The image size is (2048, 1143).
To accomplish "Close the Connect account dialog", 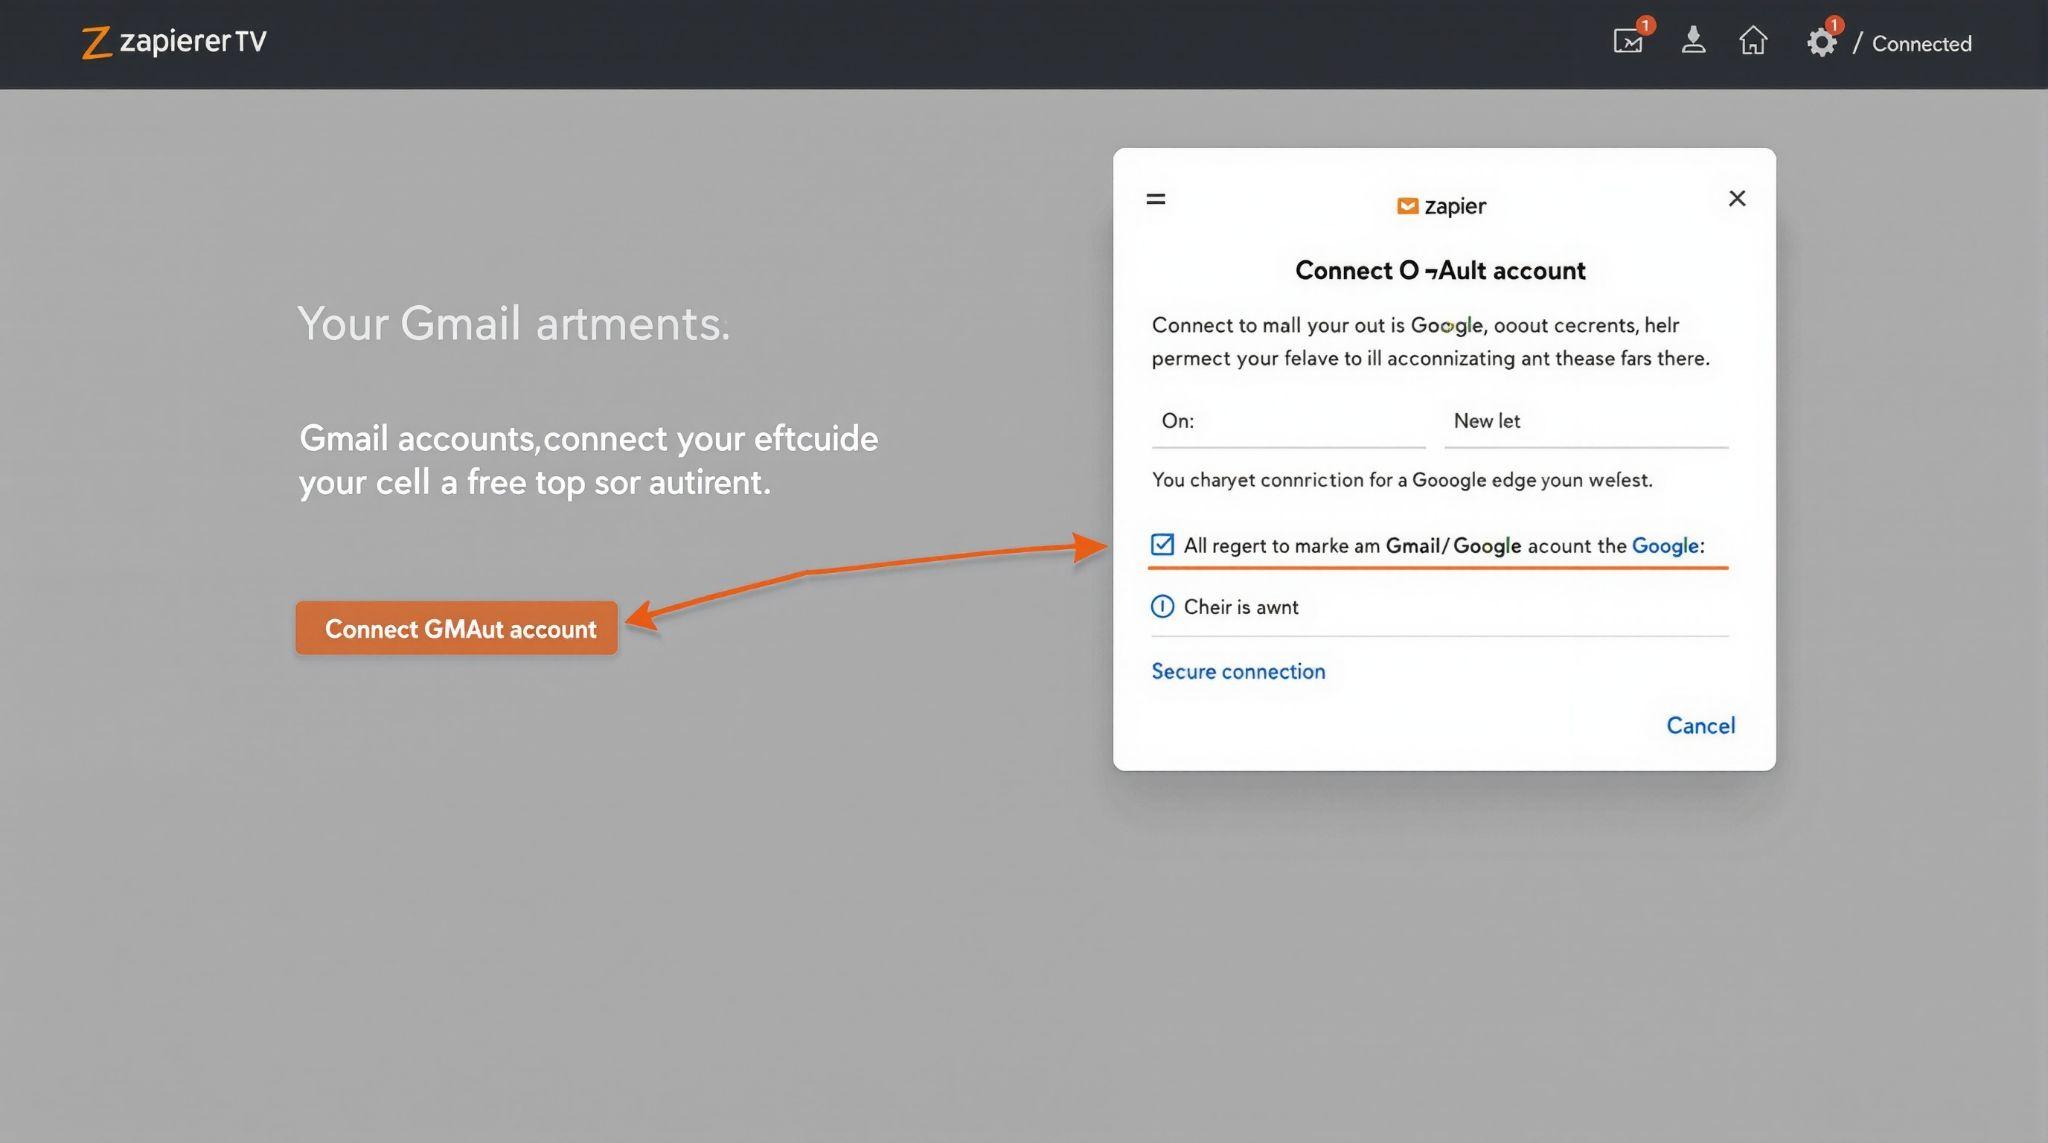I will 1737,199.
